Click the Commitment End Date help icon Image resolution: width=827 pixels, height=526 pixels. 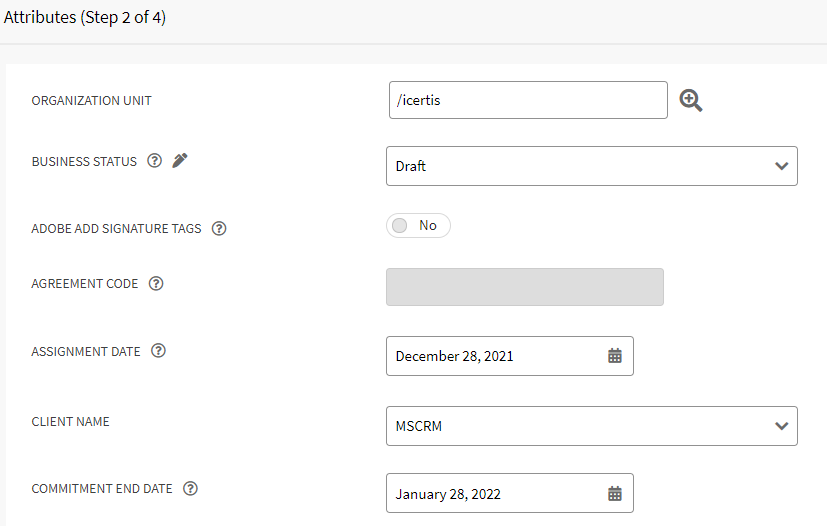tap(190, 489)
